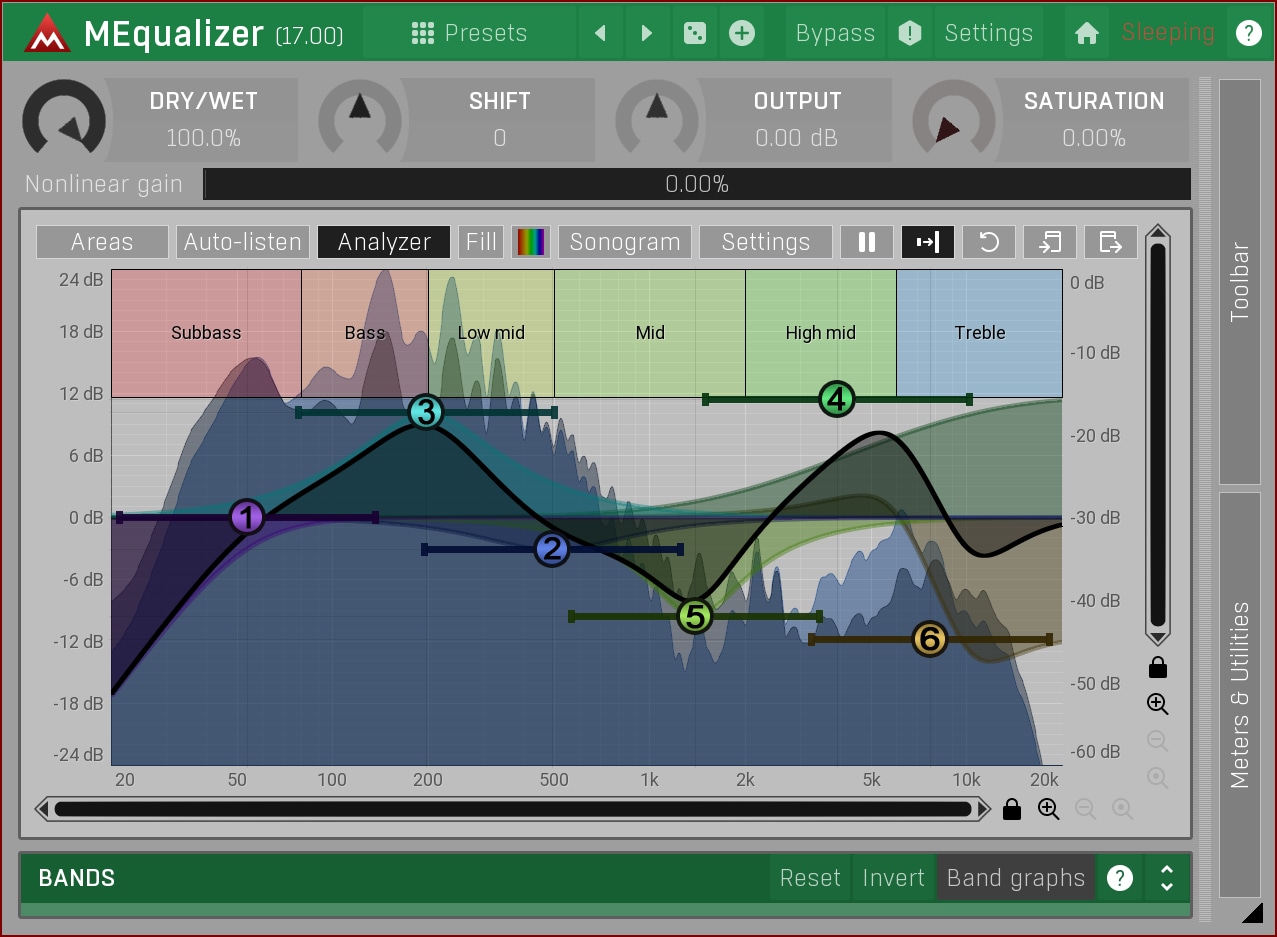This screenshot has height=937, width=1277.
Task: Expand the Bands panel arrows
Action: pyautogui.click(x=1166, y=878)
